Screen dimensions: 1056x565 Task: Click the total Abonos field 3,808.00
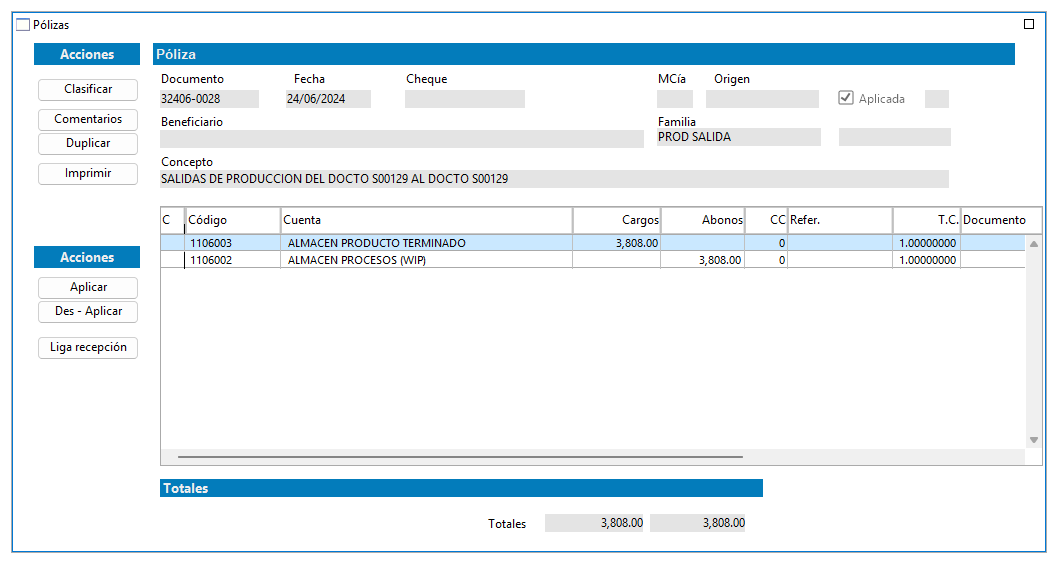(698, 523)
